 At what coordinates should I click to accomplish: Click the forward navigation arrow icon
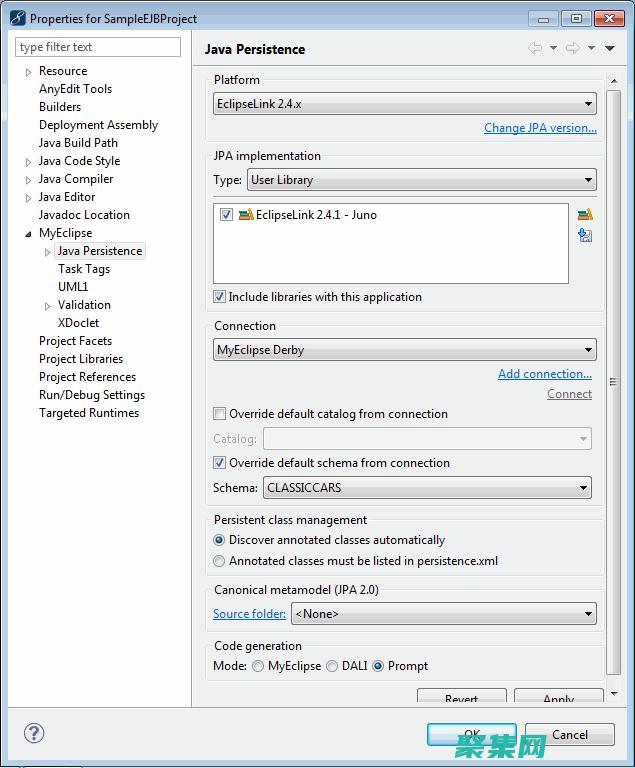[572, 48]
